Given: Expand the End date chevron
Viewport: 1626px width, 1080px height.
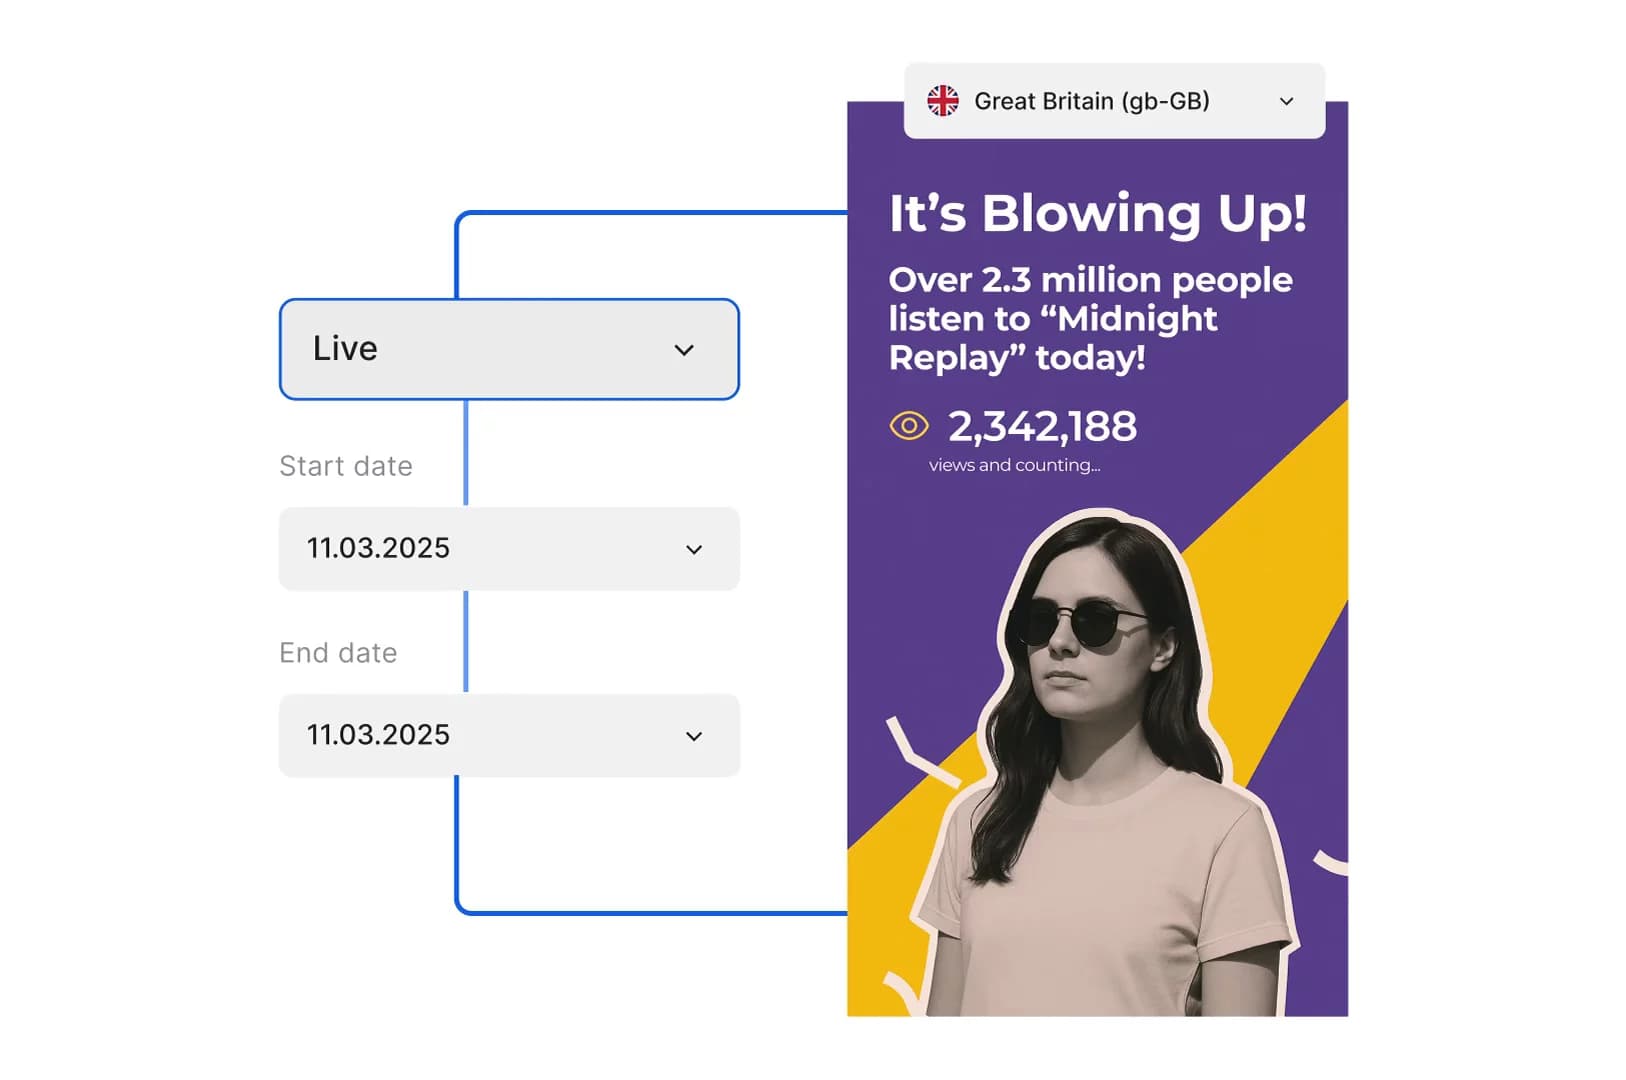Looking at the screenshot, I should (694, 737).
